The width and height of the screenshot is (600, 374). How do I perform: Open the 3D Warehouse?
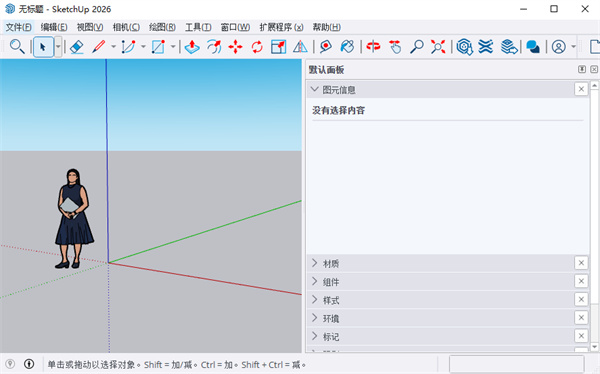point(465,47)
